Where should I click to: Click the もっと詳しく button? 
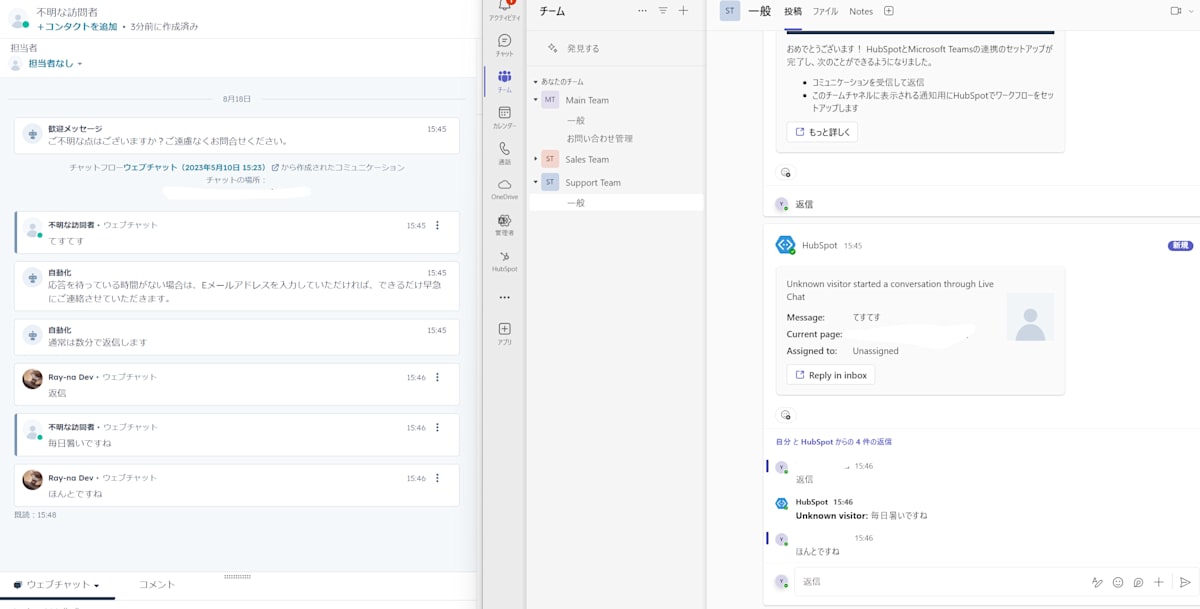(822, 132)
